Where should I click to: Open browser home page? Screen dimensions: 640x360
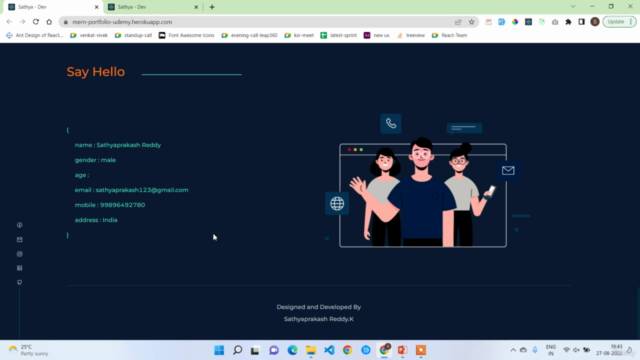[49, 22]
